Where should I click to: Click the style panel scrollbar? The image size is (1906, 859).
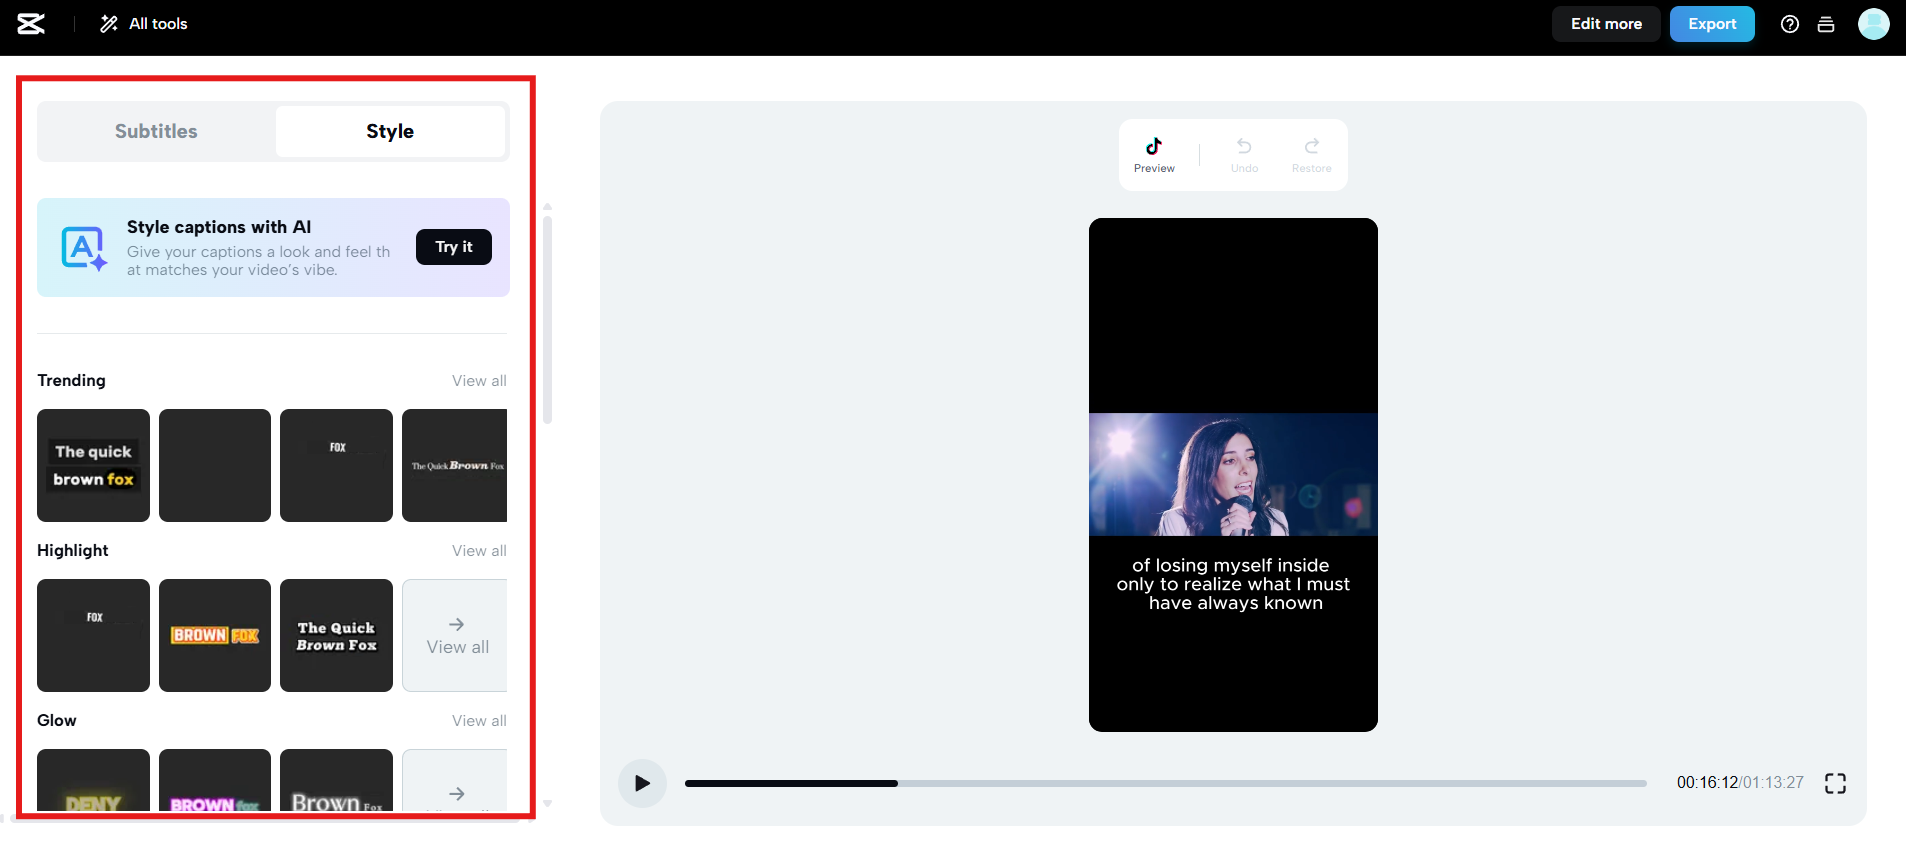point(547,320)
